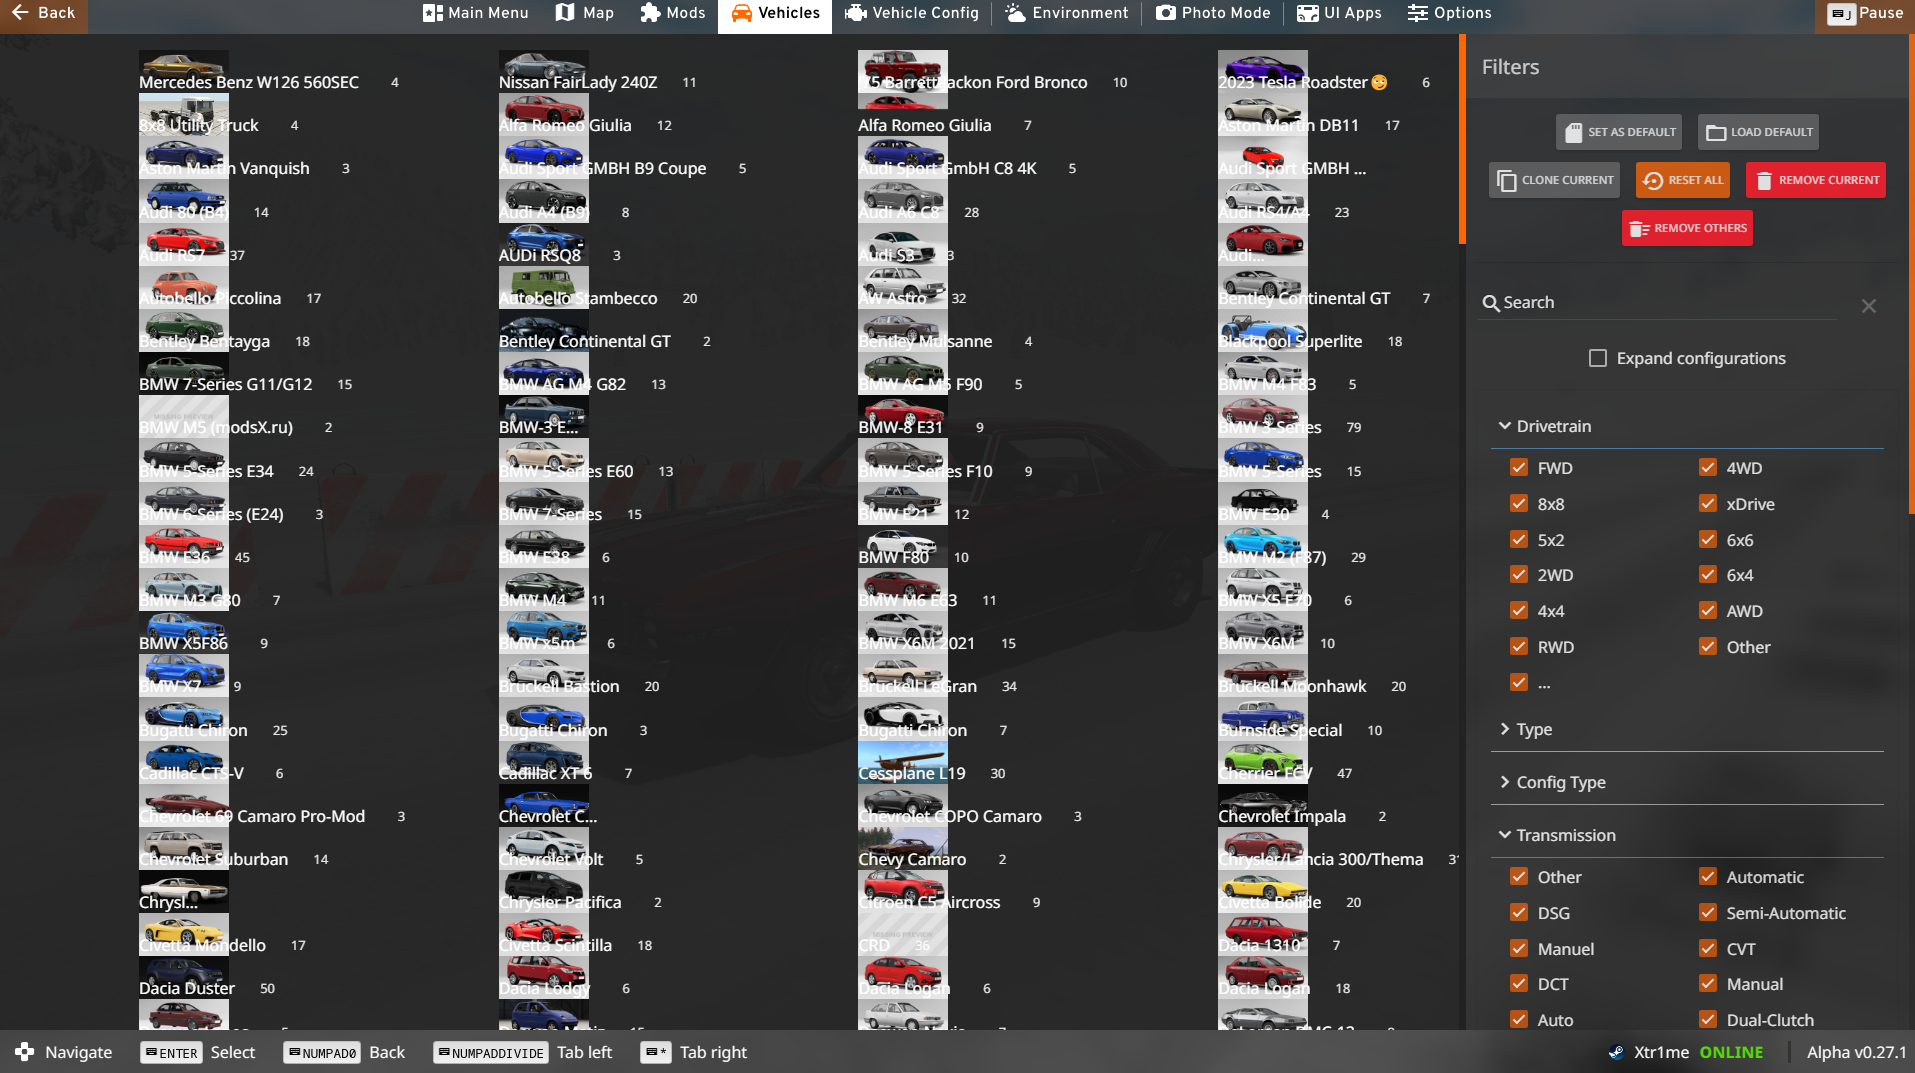Viewport: 1915px width, 1073px height.
Task: Uncheck the 4WD drivetrain filter
Action: pos(1708,467)
